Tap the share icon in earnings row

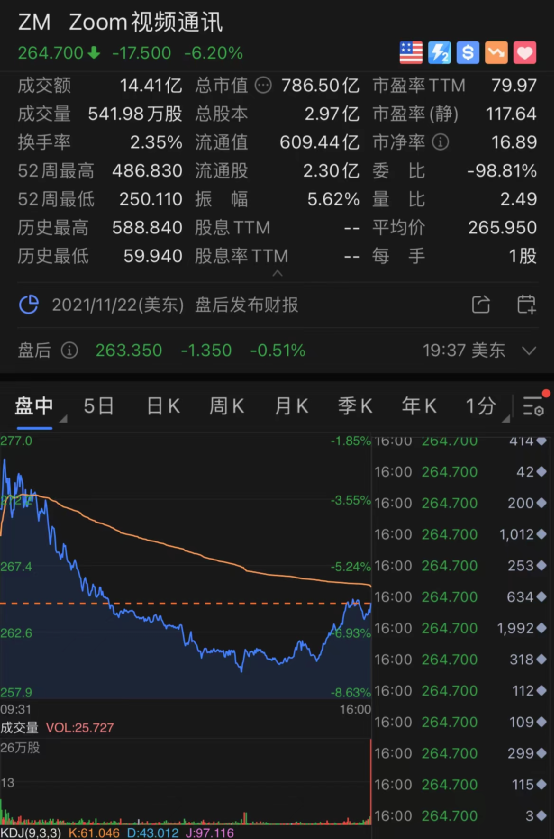pyautogui.click(x=481, y=305)
